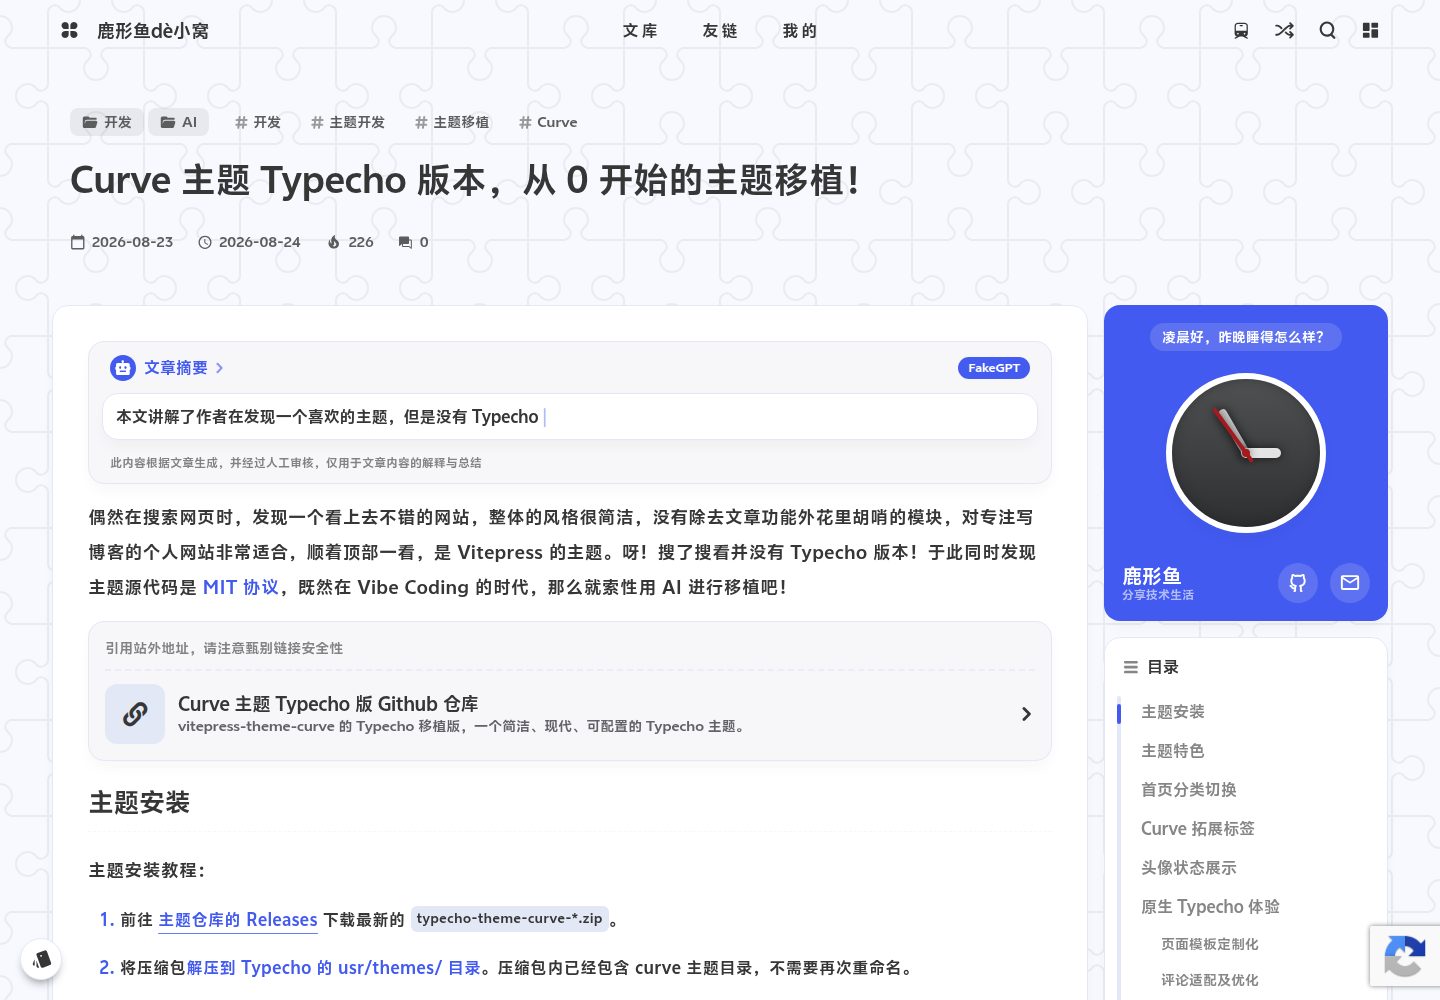Expand the 文章摘要 summary chevron
The width and height of the screenshot is (1440, 1000).
click(x=219, y=368)
